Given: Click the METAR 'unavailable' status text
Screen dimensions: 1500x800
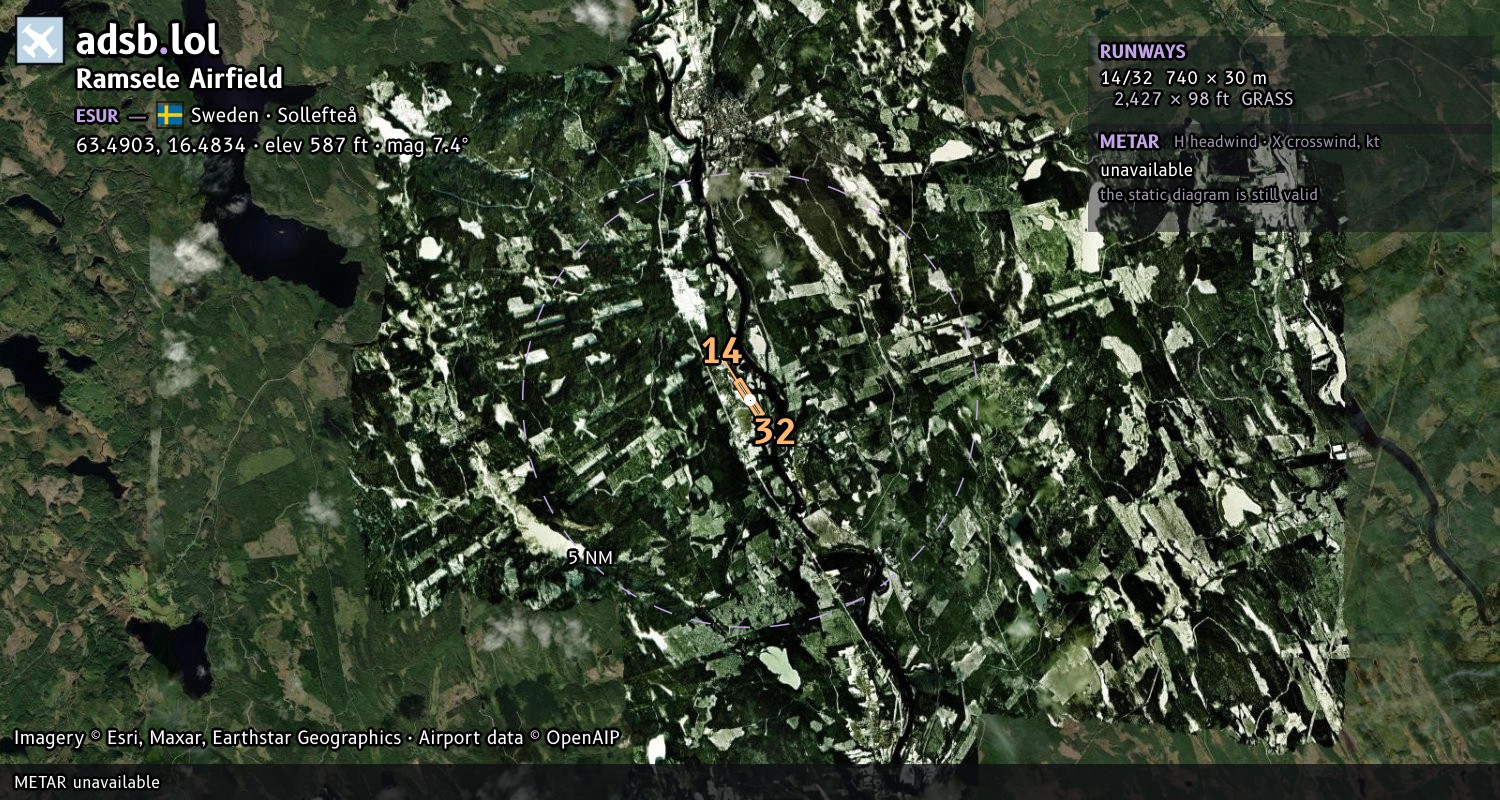Looking at the screenshot, I should coord(1146,170).
